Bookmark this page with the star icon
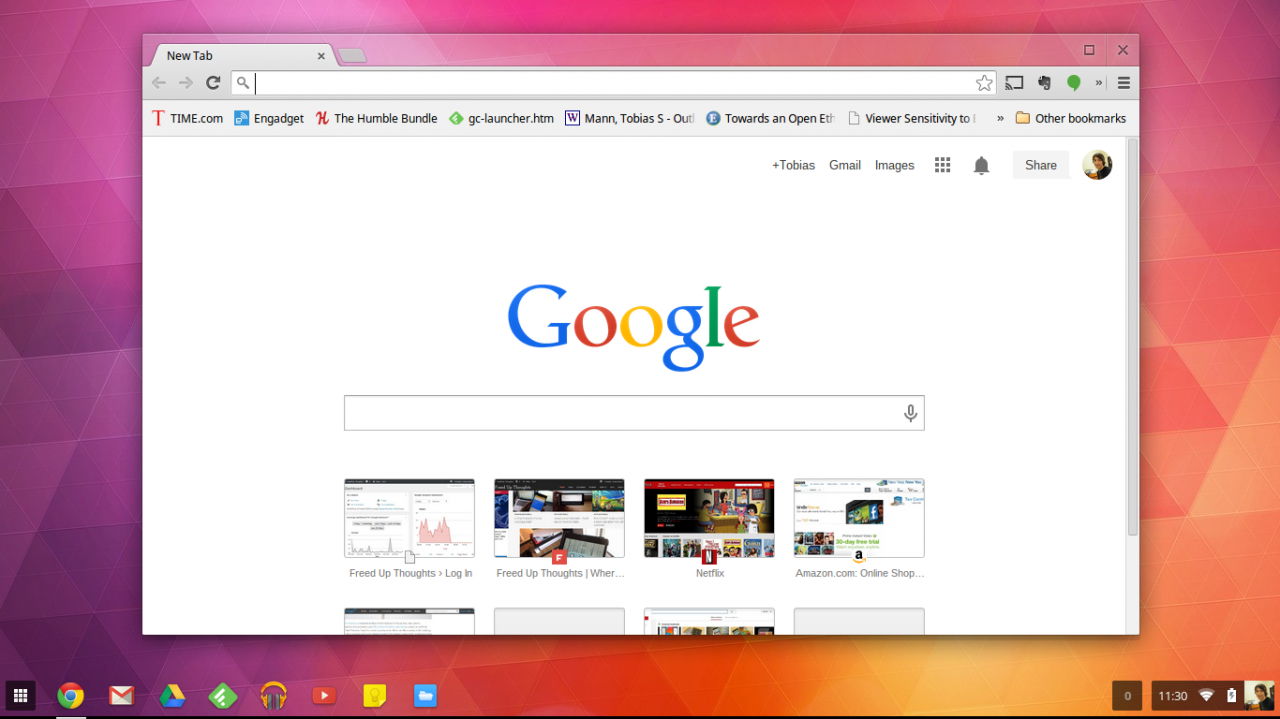Viewport: 1280px width, 719px height. (984, 83)
